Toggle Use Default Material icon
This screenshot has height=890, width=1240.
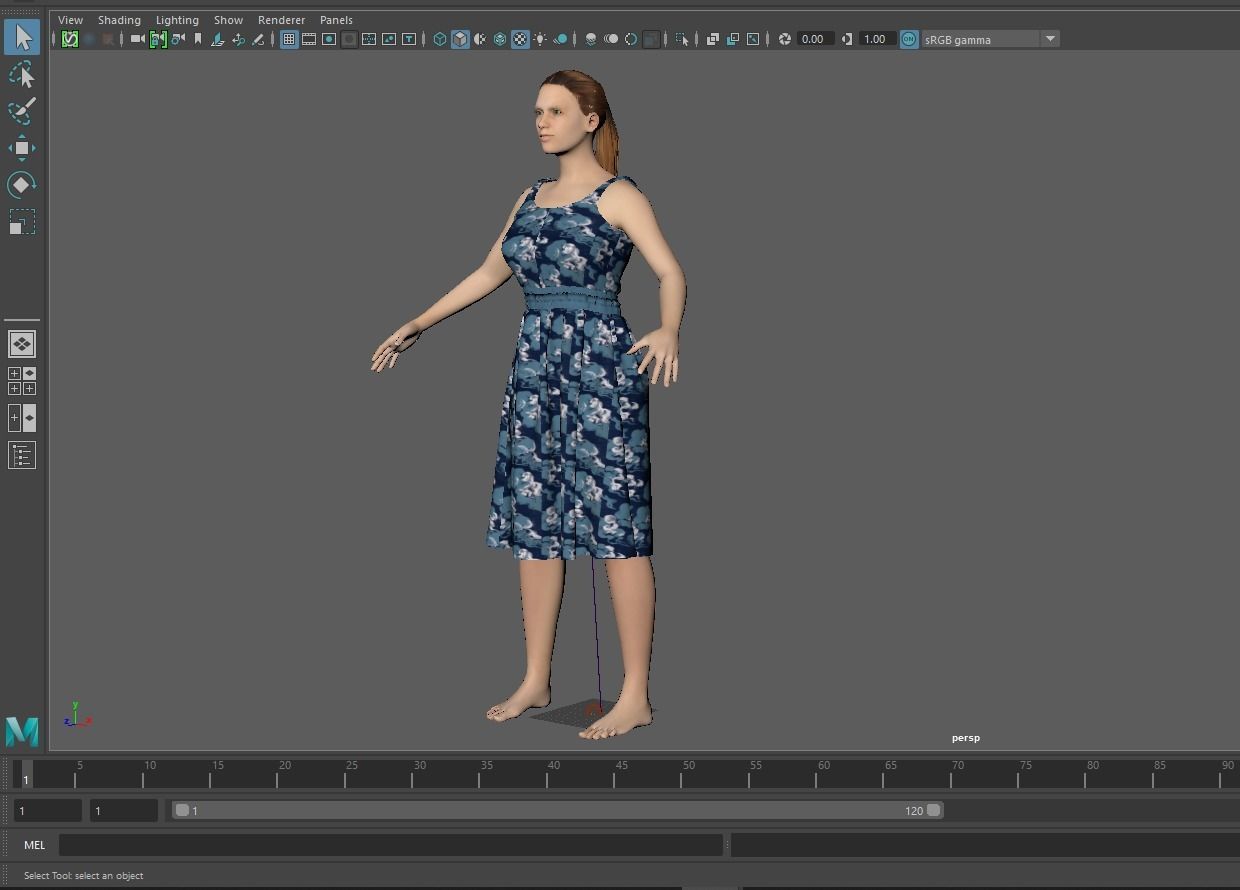click(480, 39)
